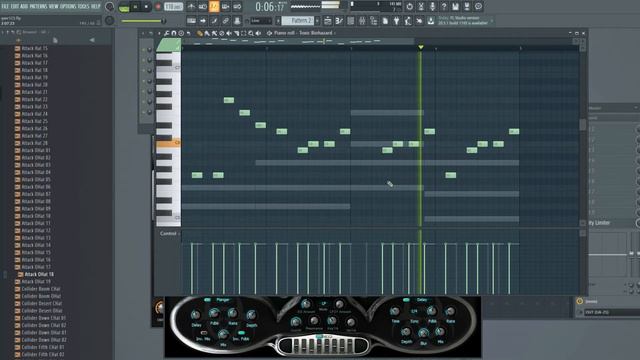Toggle the metronome icon in the recording panel
The image size is (640, 360).
(191, 7)
